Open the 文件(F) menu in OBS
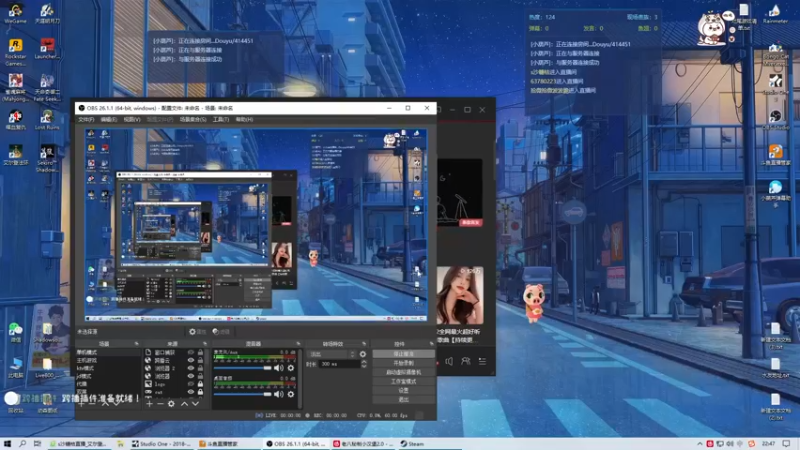The width and height of the screenshot is (800, 450). [86, 119]
